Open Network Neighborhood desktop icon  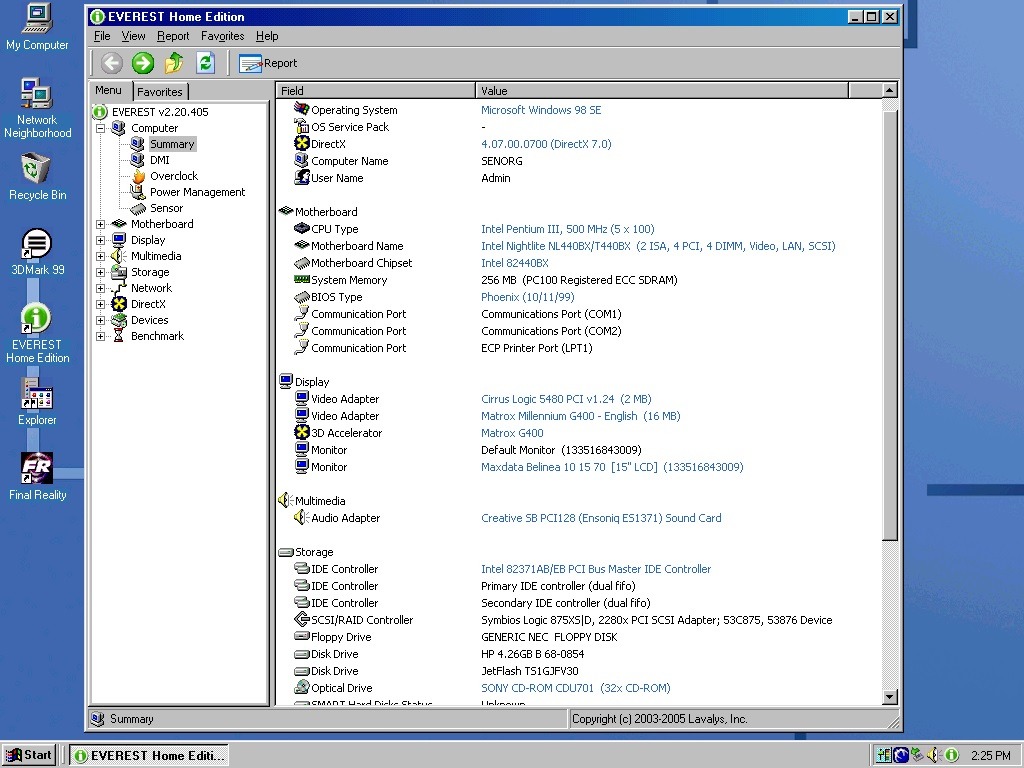tap(37, 108)
